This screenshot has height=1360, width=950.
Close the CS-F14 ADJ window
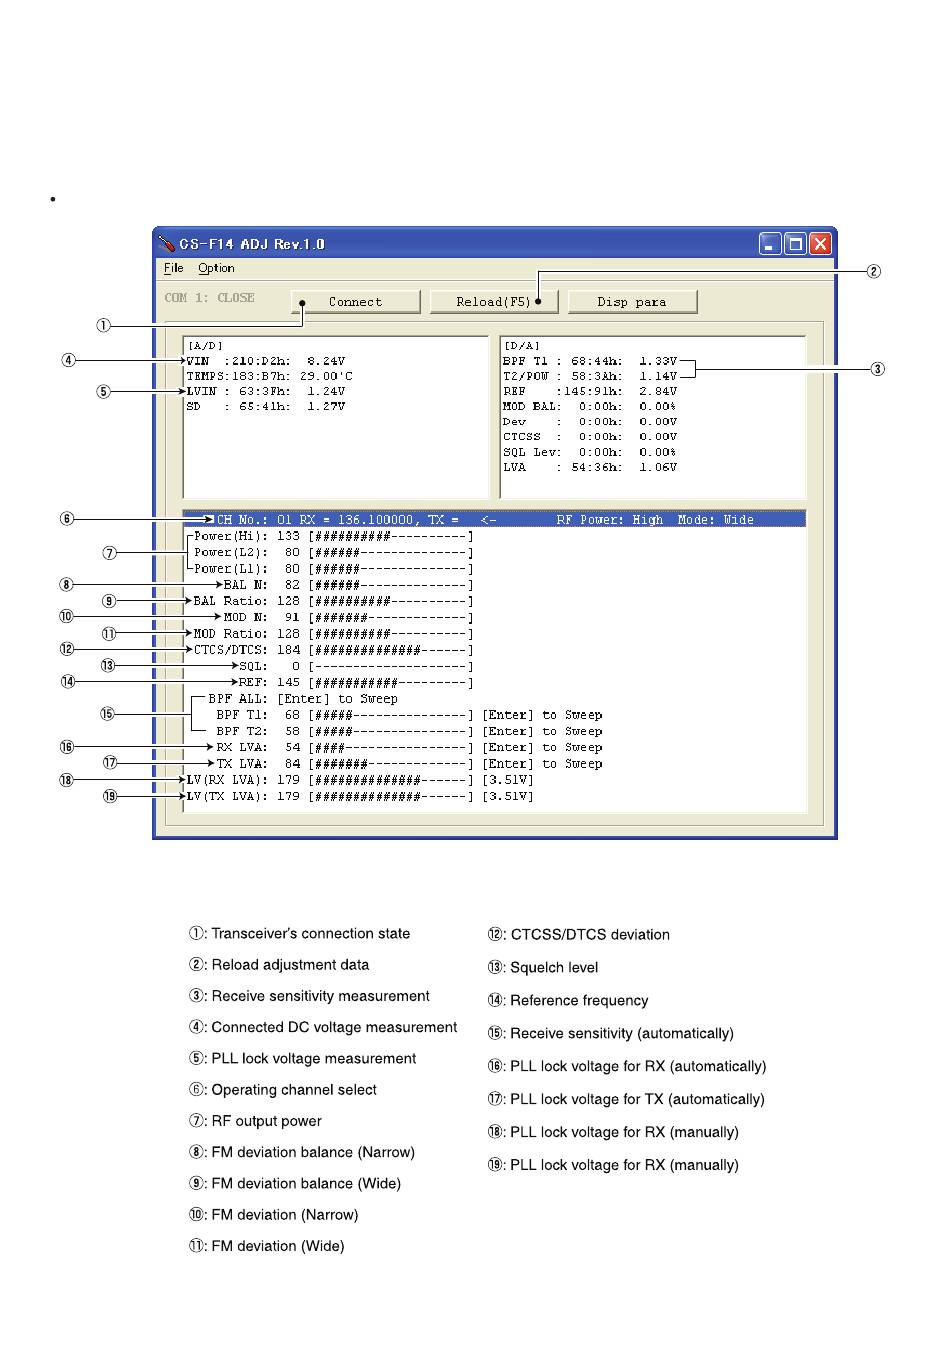820,244
